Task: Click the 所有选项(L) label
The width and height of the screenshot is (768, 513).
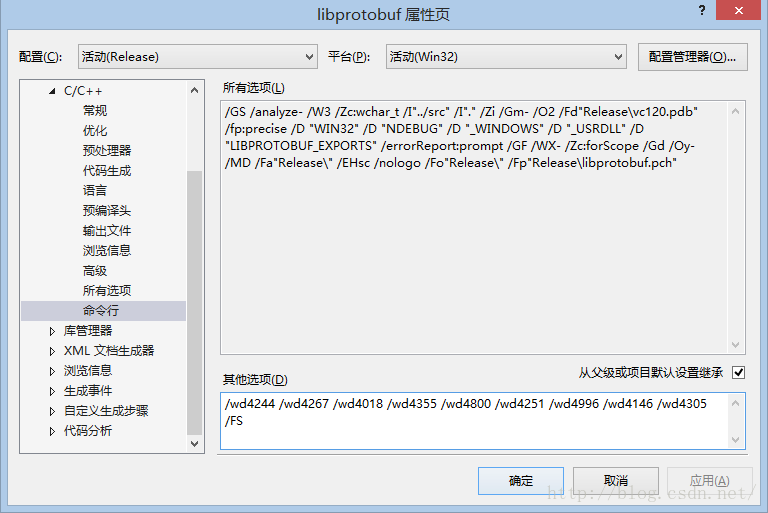Action: tap(254, 88)
